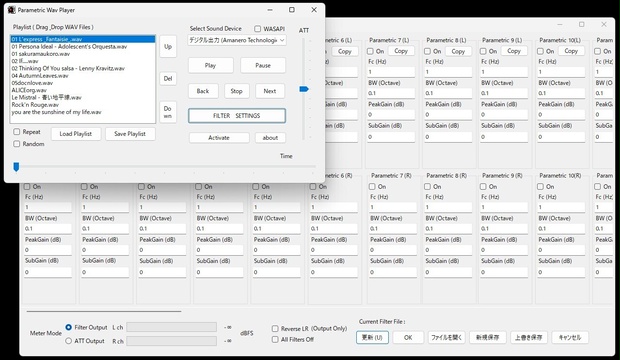The height and width of the screenshot is (360, 620).
Task: Open the Select Sound Device dropdown
Action: coord(237,40)
